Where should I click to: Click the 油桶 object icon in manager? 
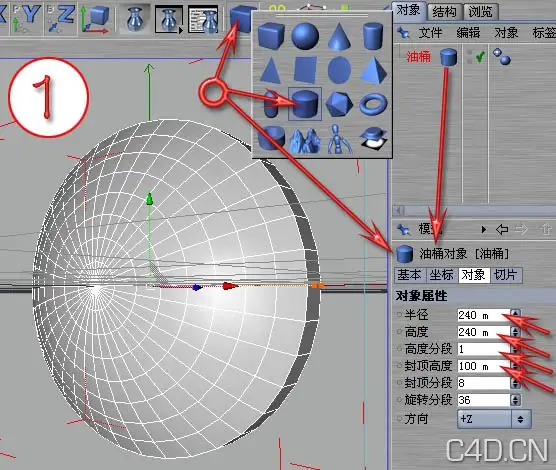point(449,57)
